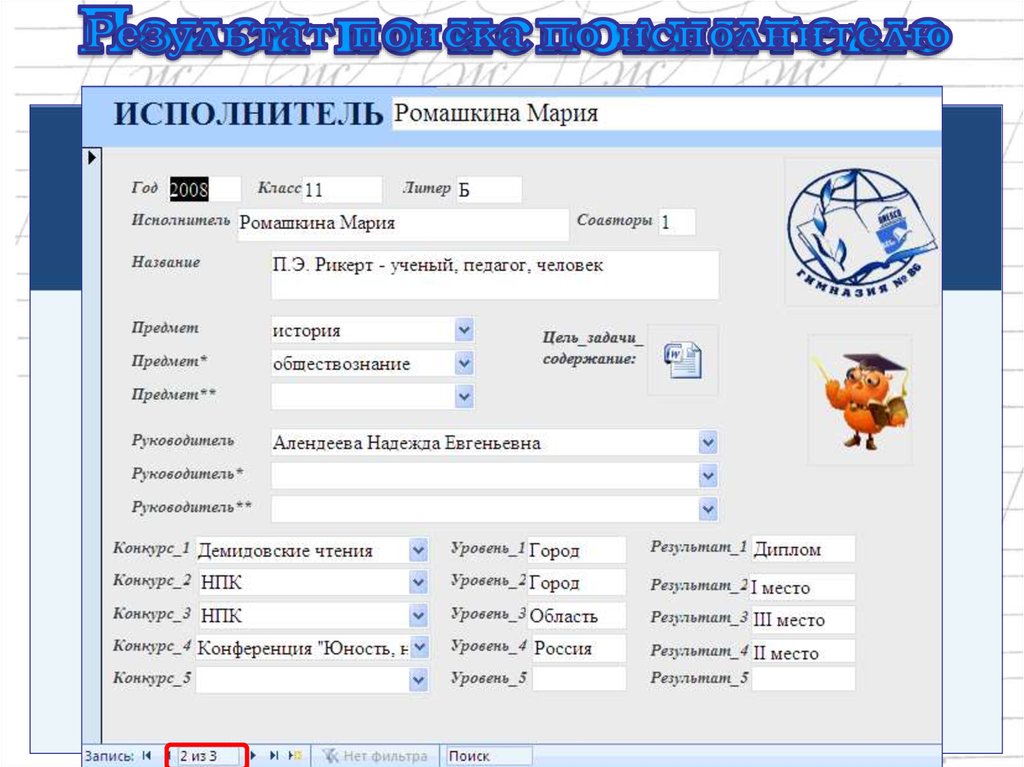This screenshot has width=1024, height=767.
Task: Click the 'Литер' field showing Б
Action: click(488, 189)
